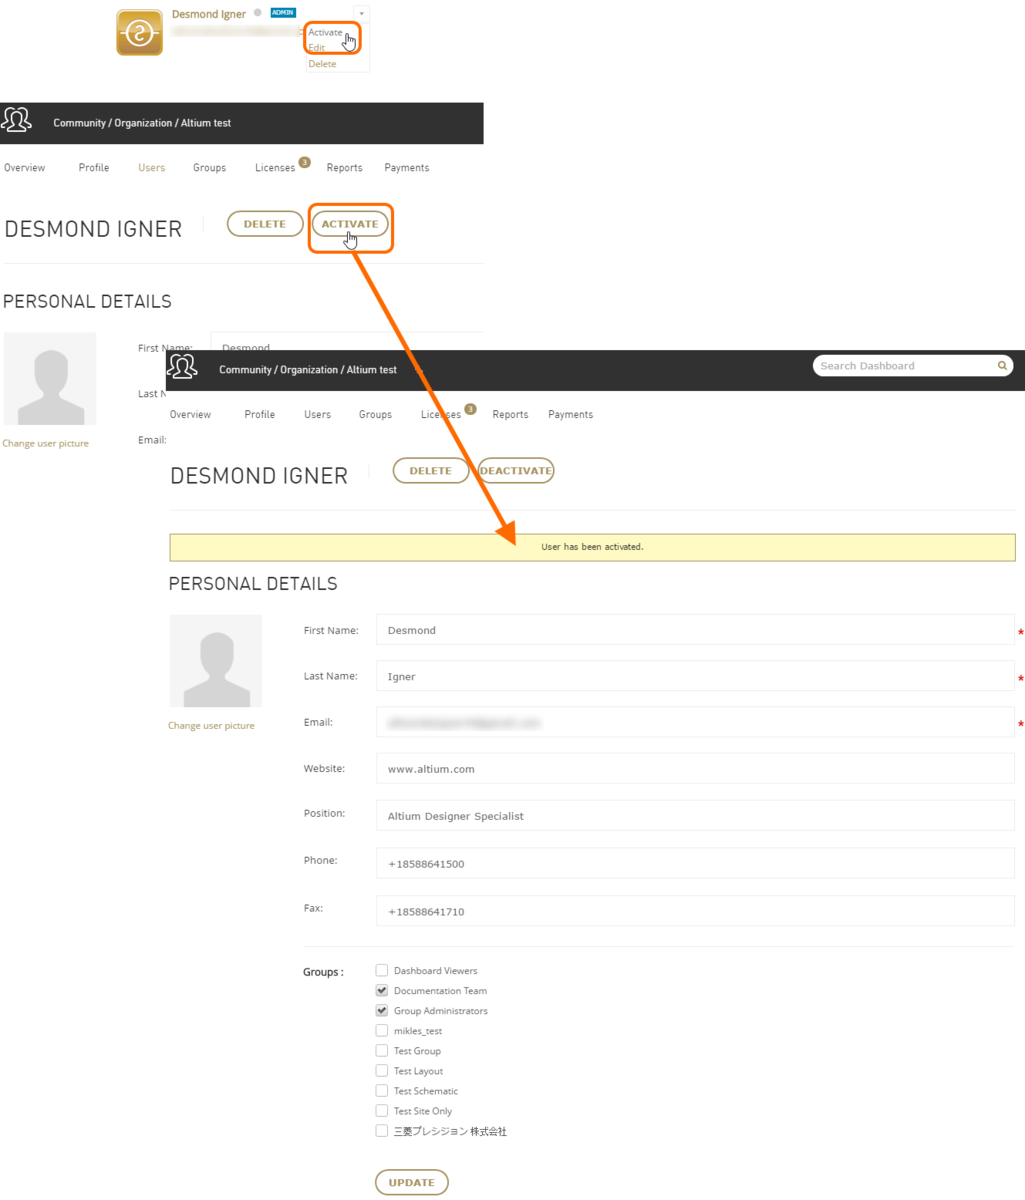Switch to the Reports tab
The image size is (1025, 1200).
coord(510,414)
